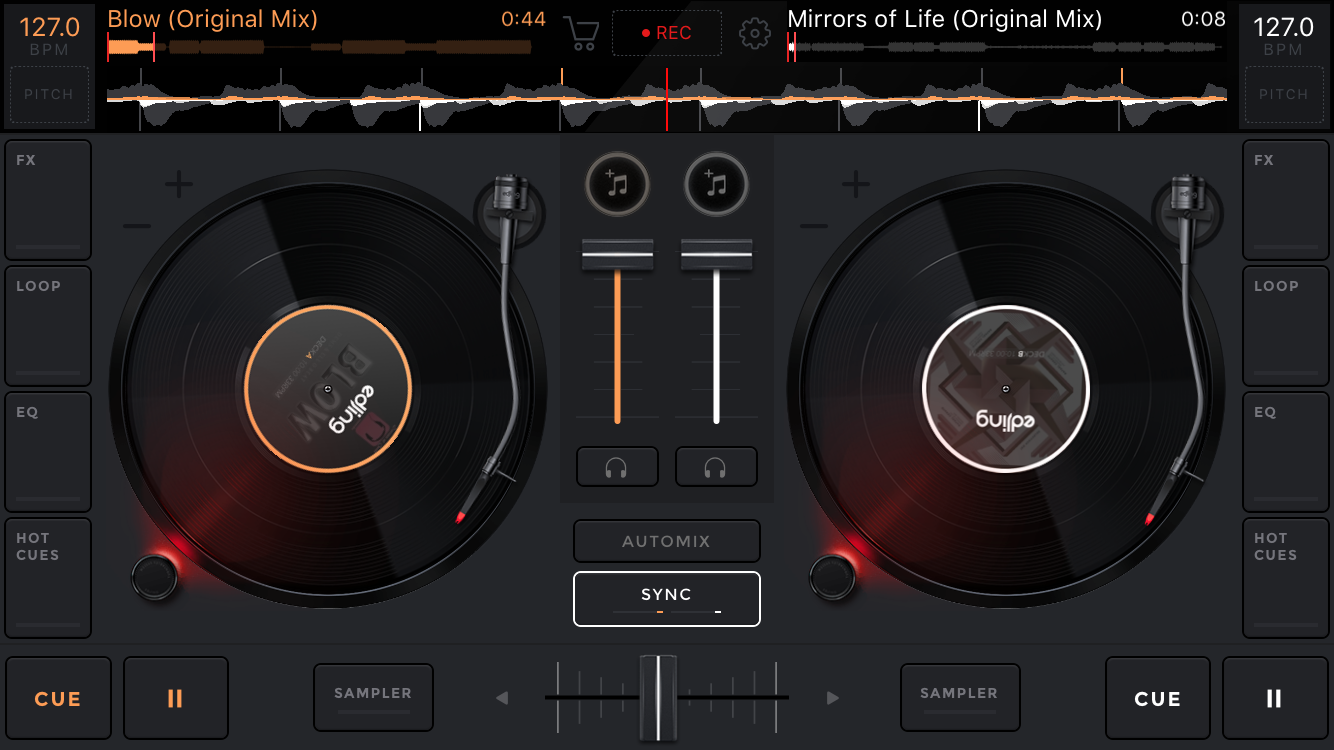Screen dimensions: 1334x750
Task: Expand the left deck FX panel
Action: tap(48, 199)
